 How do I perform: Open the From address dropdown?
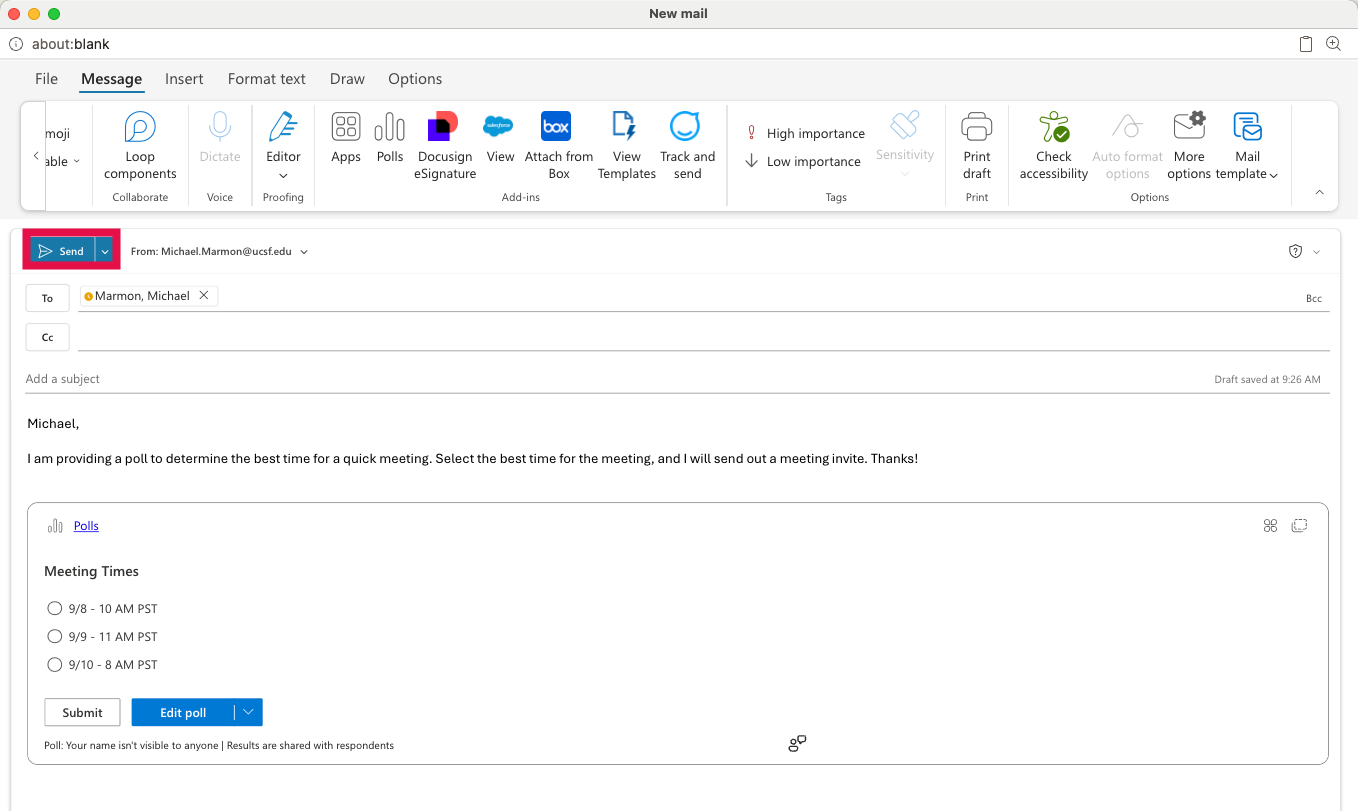click(304, 252)
